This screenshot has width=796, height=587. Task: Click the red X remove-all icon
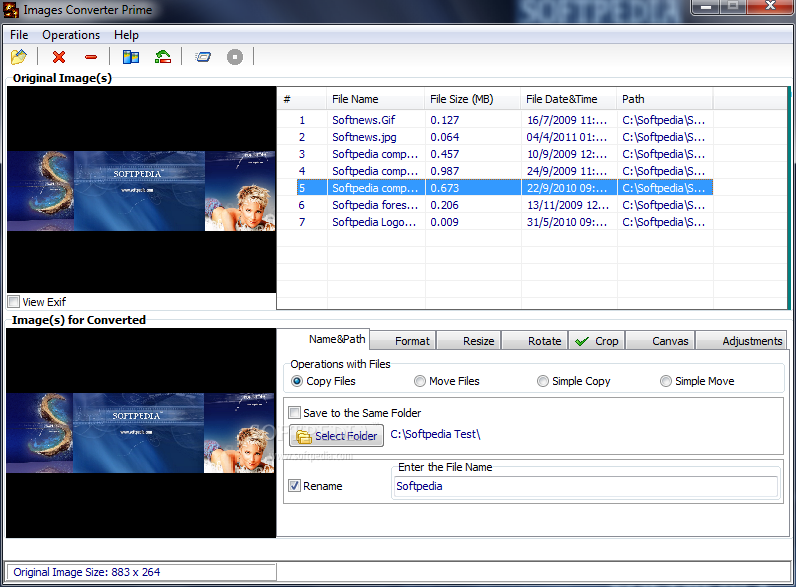point(59,57)
